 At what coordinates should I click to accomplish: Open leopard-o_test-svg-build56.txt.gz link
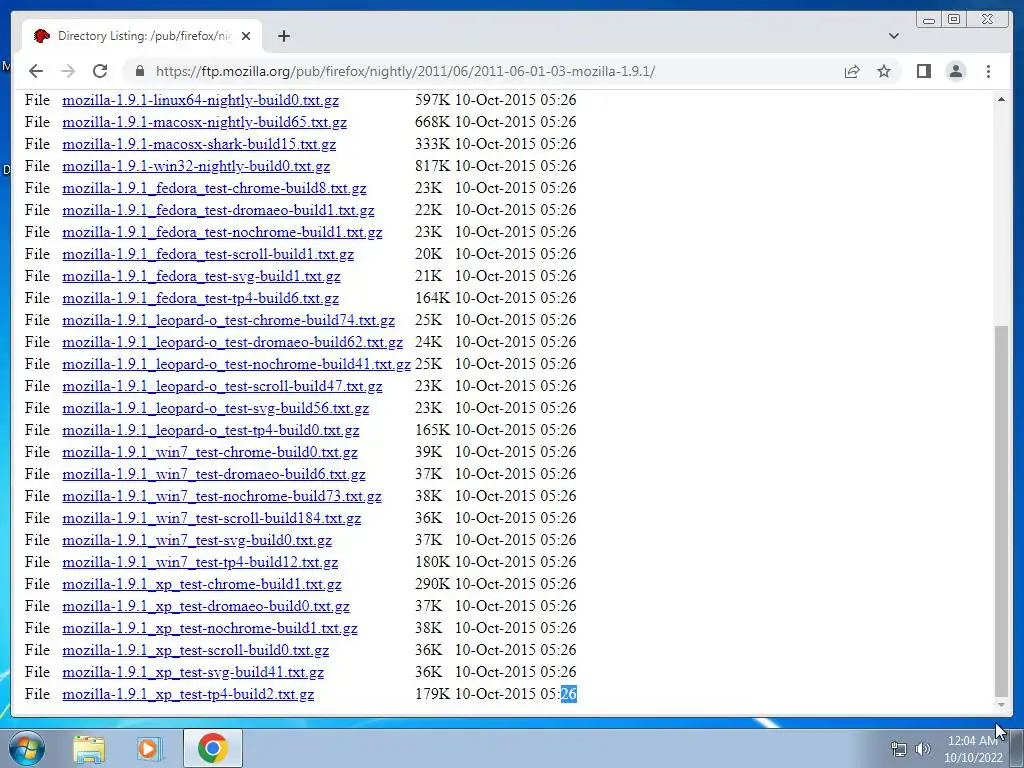(x=216, y=408)
